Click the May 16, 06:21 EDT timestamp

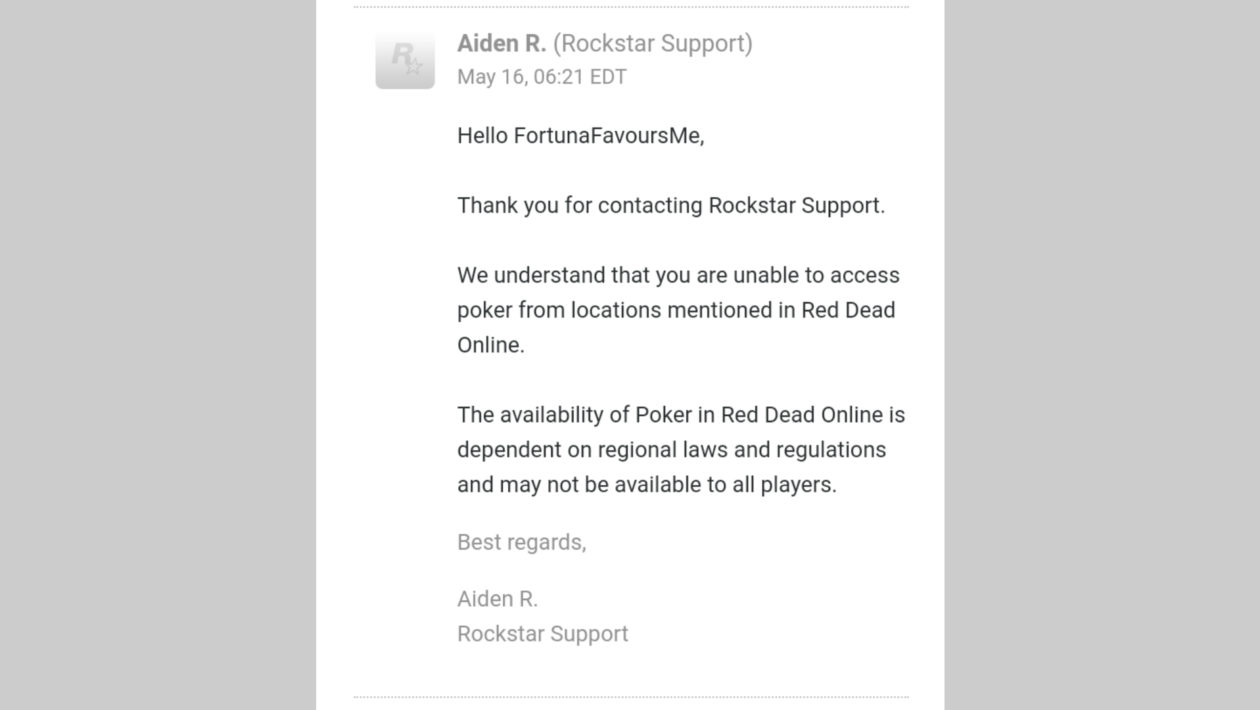click(541, 77)
